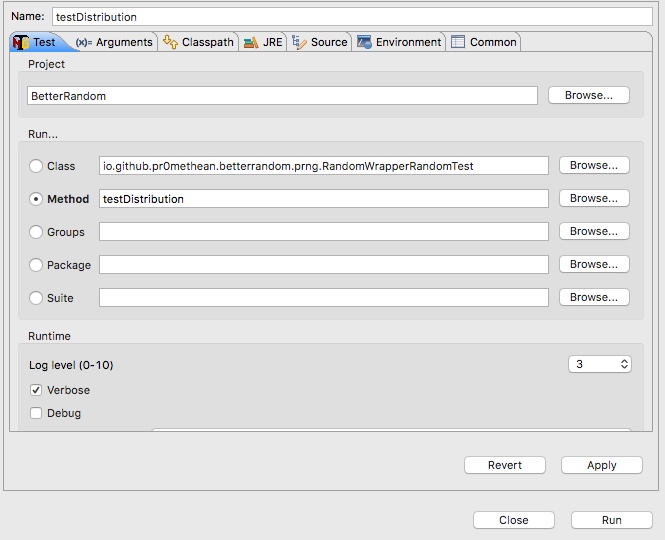Open the Log level dropdown
This screenshot has width=665, height=540.
600,364
